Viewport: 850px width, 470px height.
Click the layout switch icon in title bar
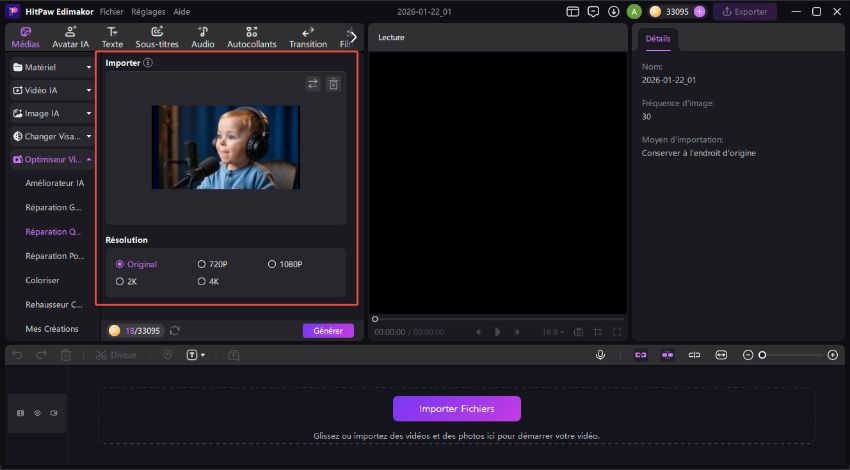coord(572,11)
